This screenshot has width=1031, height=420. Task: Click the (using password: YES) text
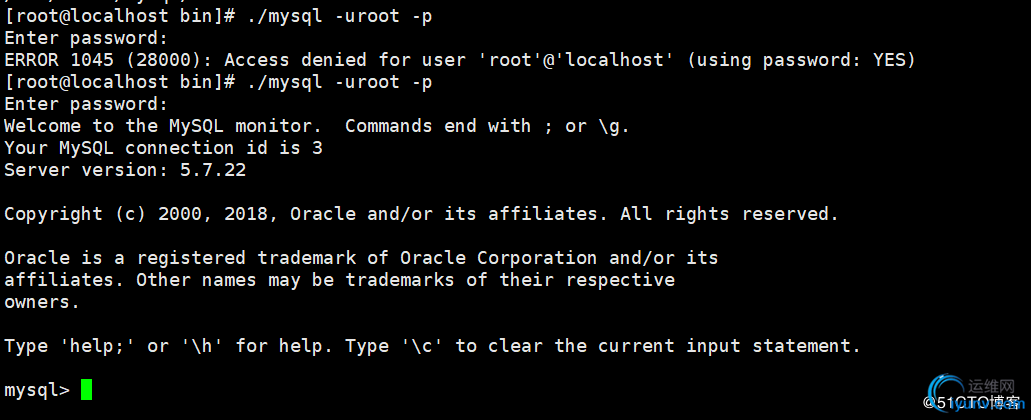click(801, 60)
